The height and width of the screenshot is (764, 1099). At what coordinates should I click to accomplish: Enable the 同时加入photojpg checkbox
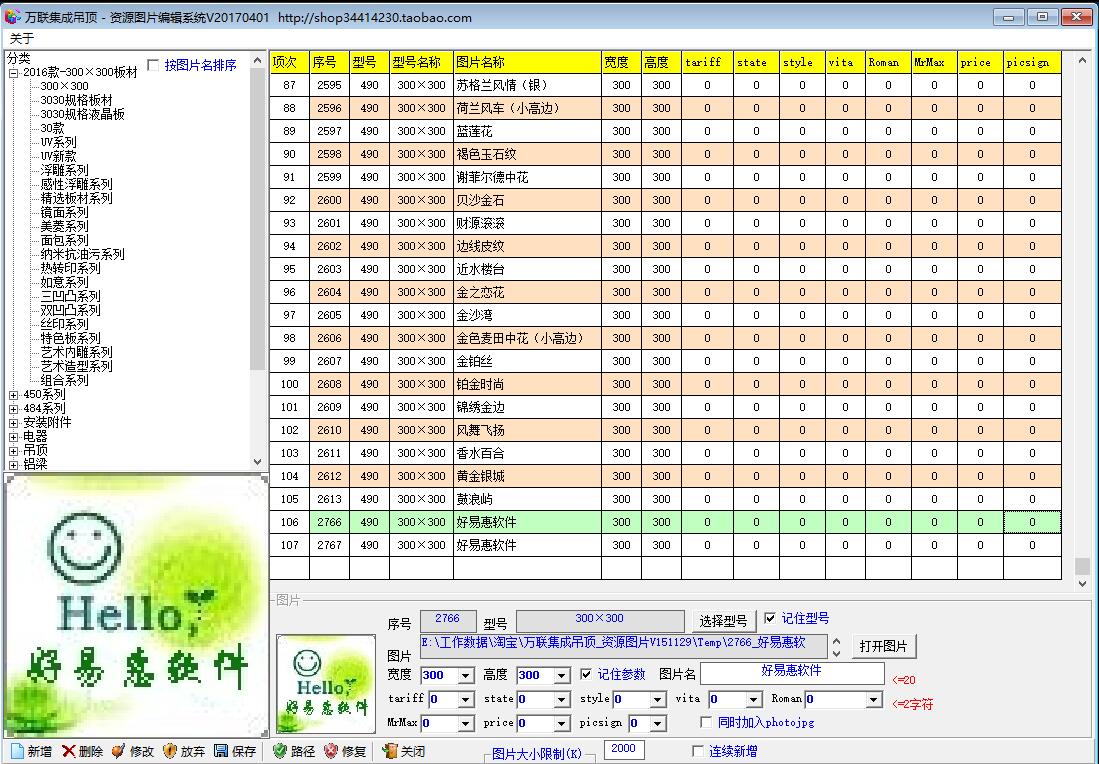click(706, 722)
